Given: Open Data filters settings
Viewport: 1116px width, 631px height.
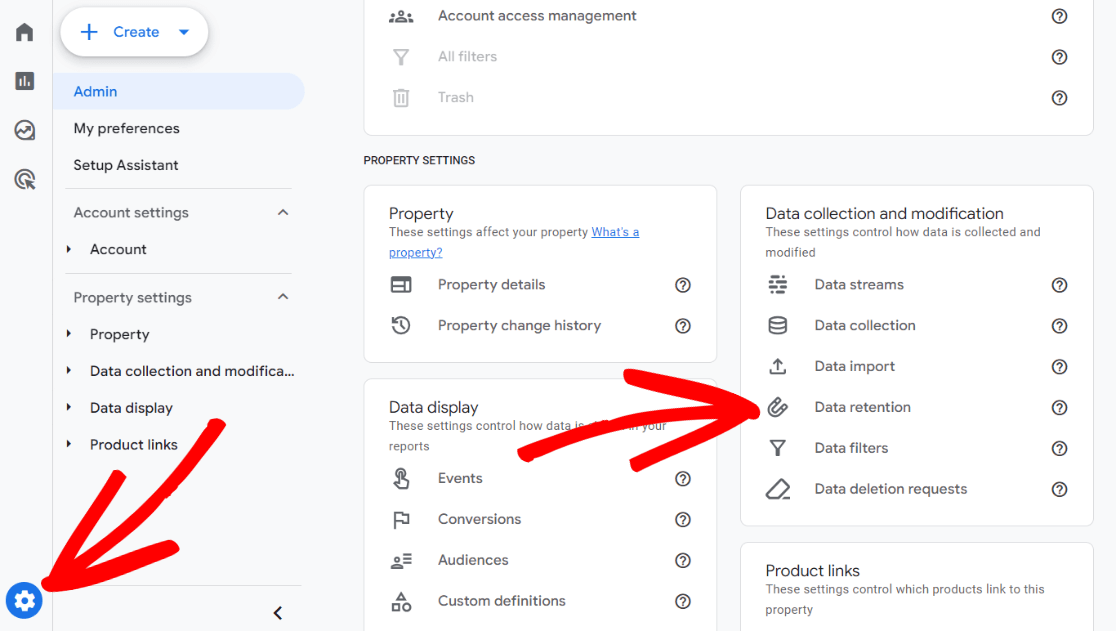Looking at the screenshot, I should tap(850, 448).
